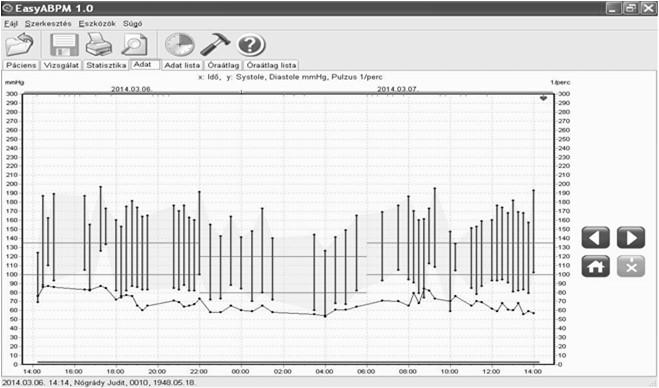Click the pie chart clock icon
Screen dimensions: 659x388
179,45
